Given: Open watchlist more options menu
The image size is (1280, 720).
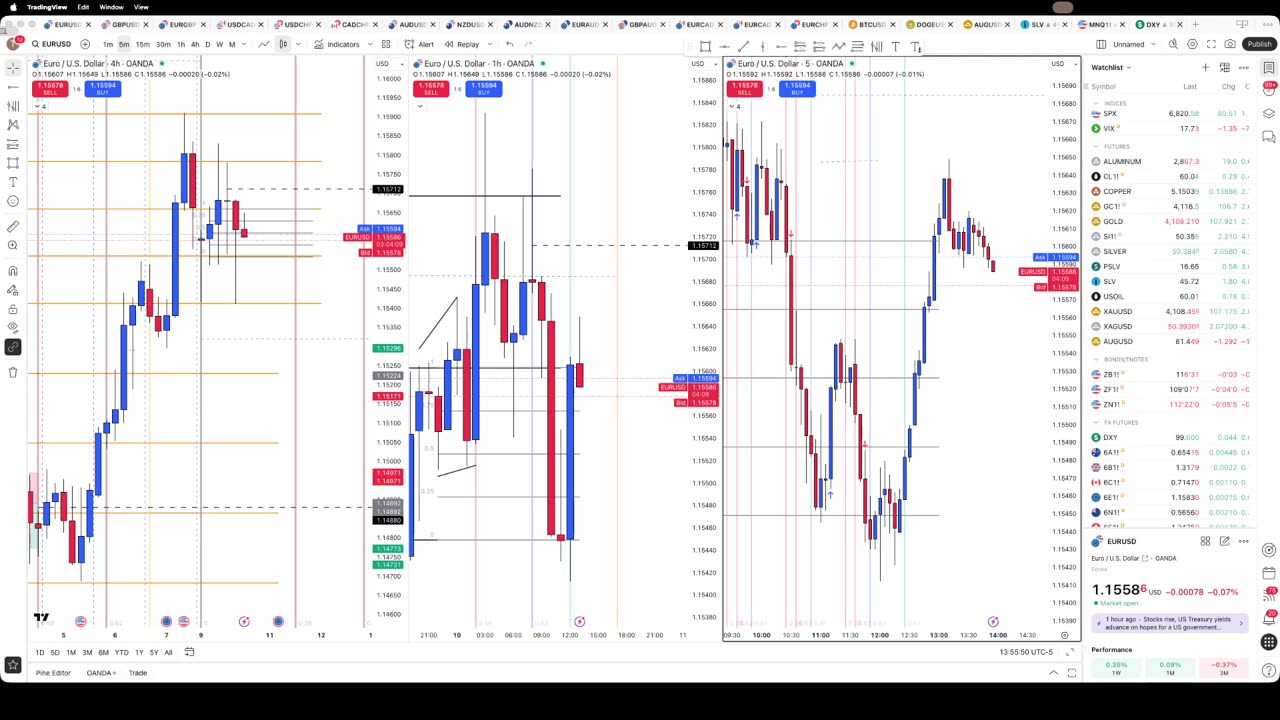Looking at the screenshot, I should pos(1243,68).
